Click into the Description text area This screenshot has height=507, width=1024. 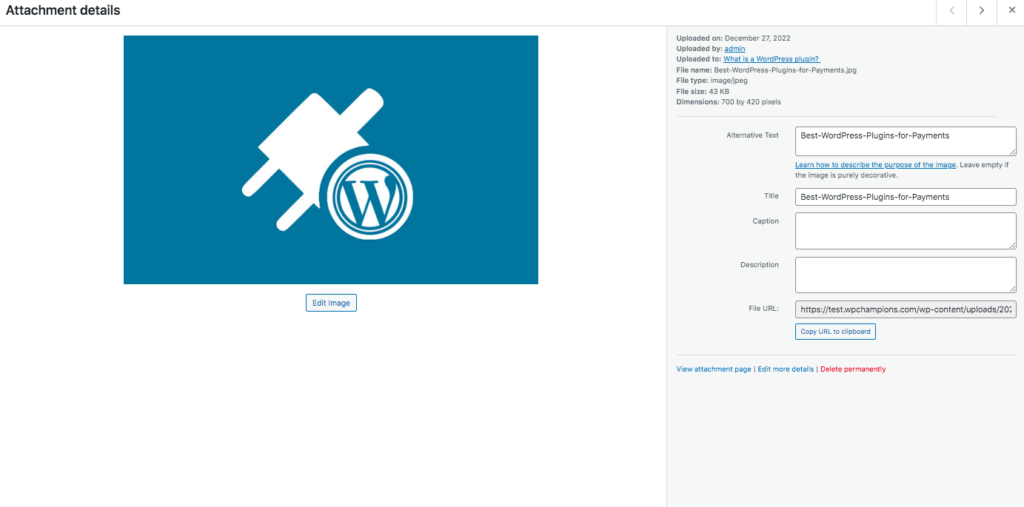coord(905,274)
